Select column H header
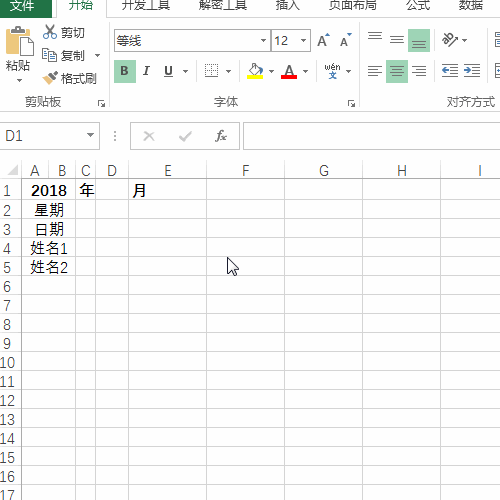 point(402,171)
